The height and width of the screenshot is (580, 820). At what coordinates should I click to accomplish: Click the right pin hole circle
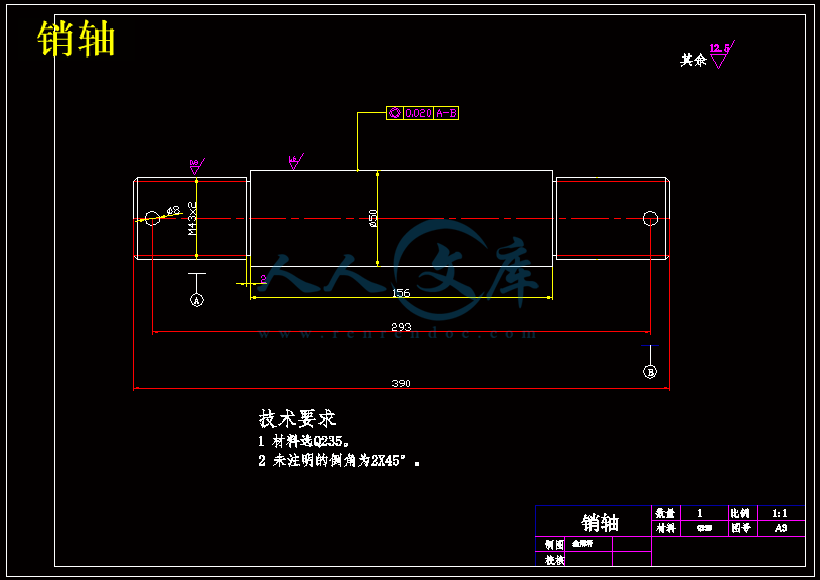click(650, 218)
